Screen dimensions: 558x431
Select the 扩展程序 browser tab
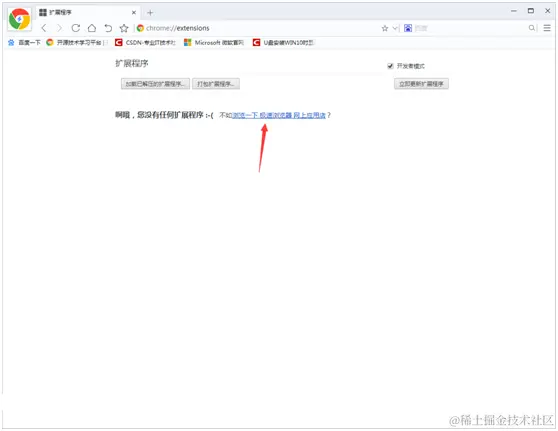click(88, 12)
